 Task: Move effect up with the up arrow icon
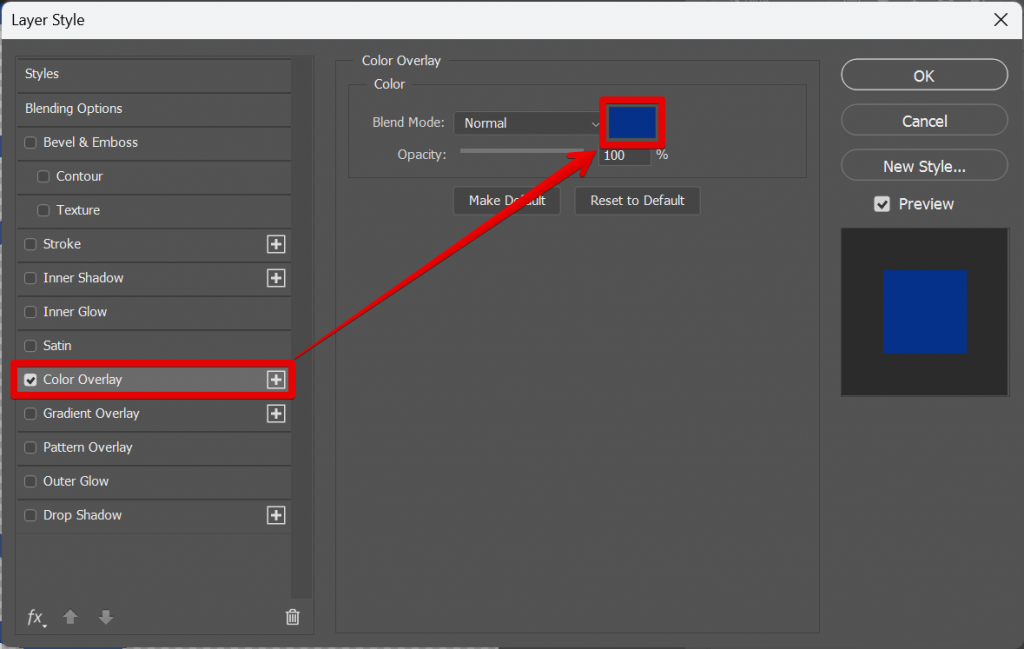pyautogui.click(x=70, y=617)
